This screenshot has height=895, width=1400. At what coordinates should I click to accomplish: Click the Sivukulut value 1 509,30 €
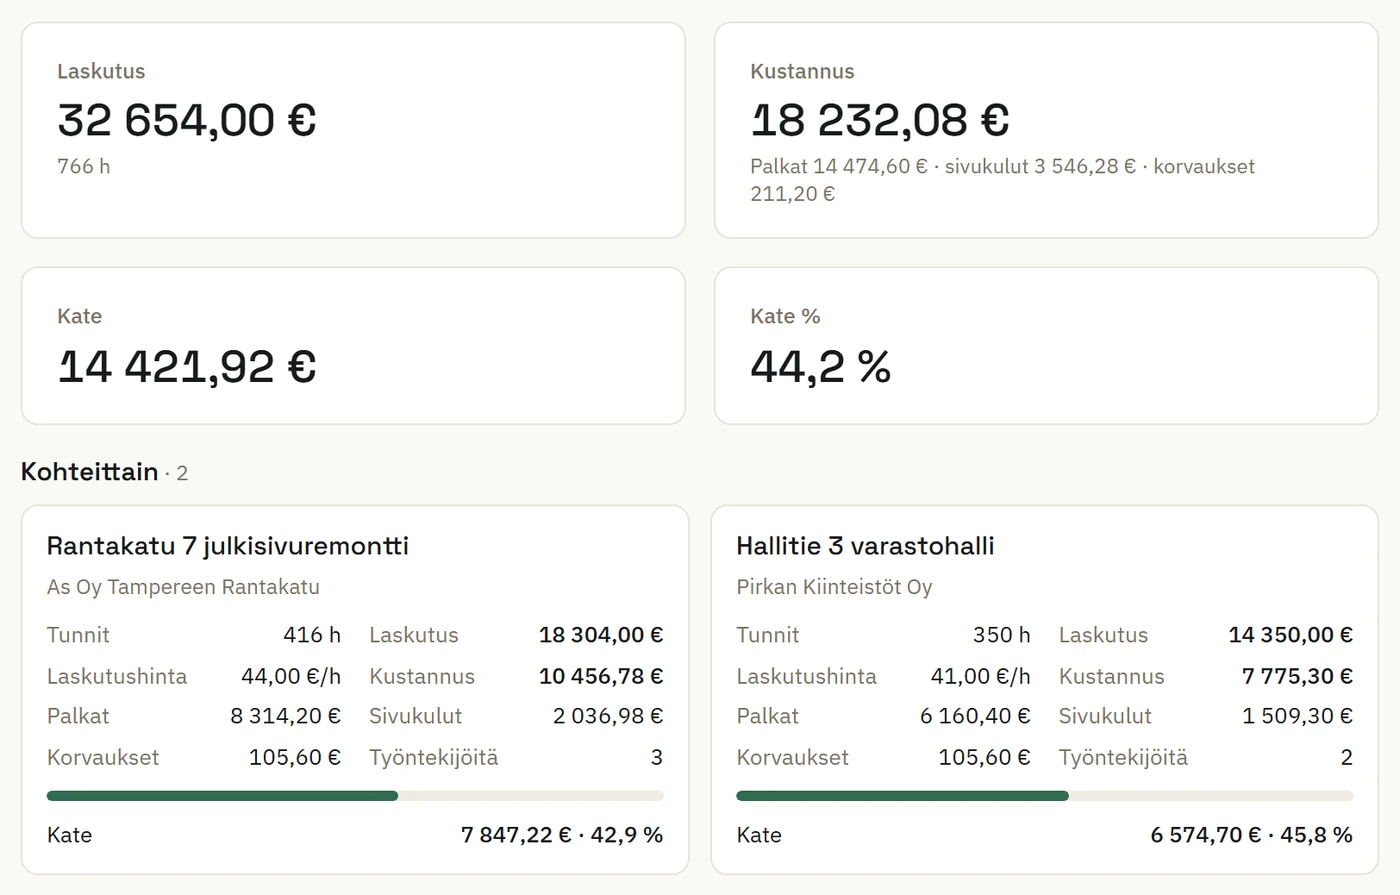1298,716
